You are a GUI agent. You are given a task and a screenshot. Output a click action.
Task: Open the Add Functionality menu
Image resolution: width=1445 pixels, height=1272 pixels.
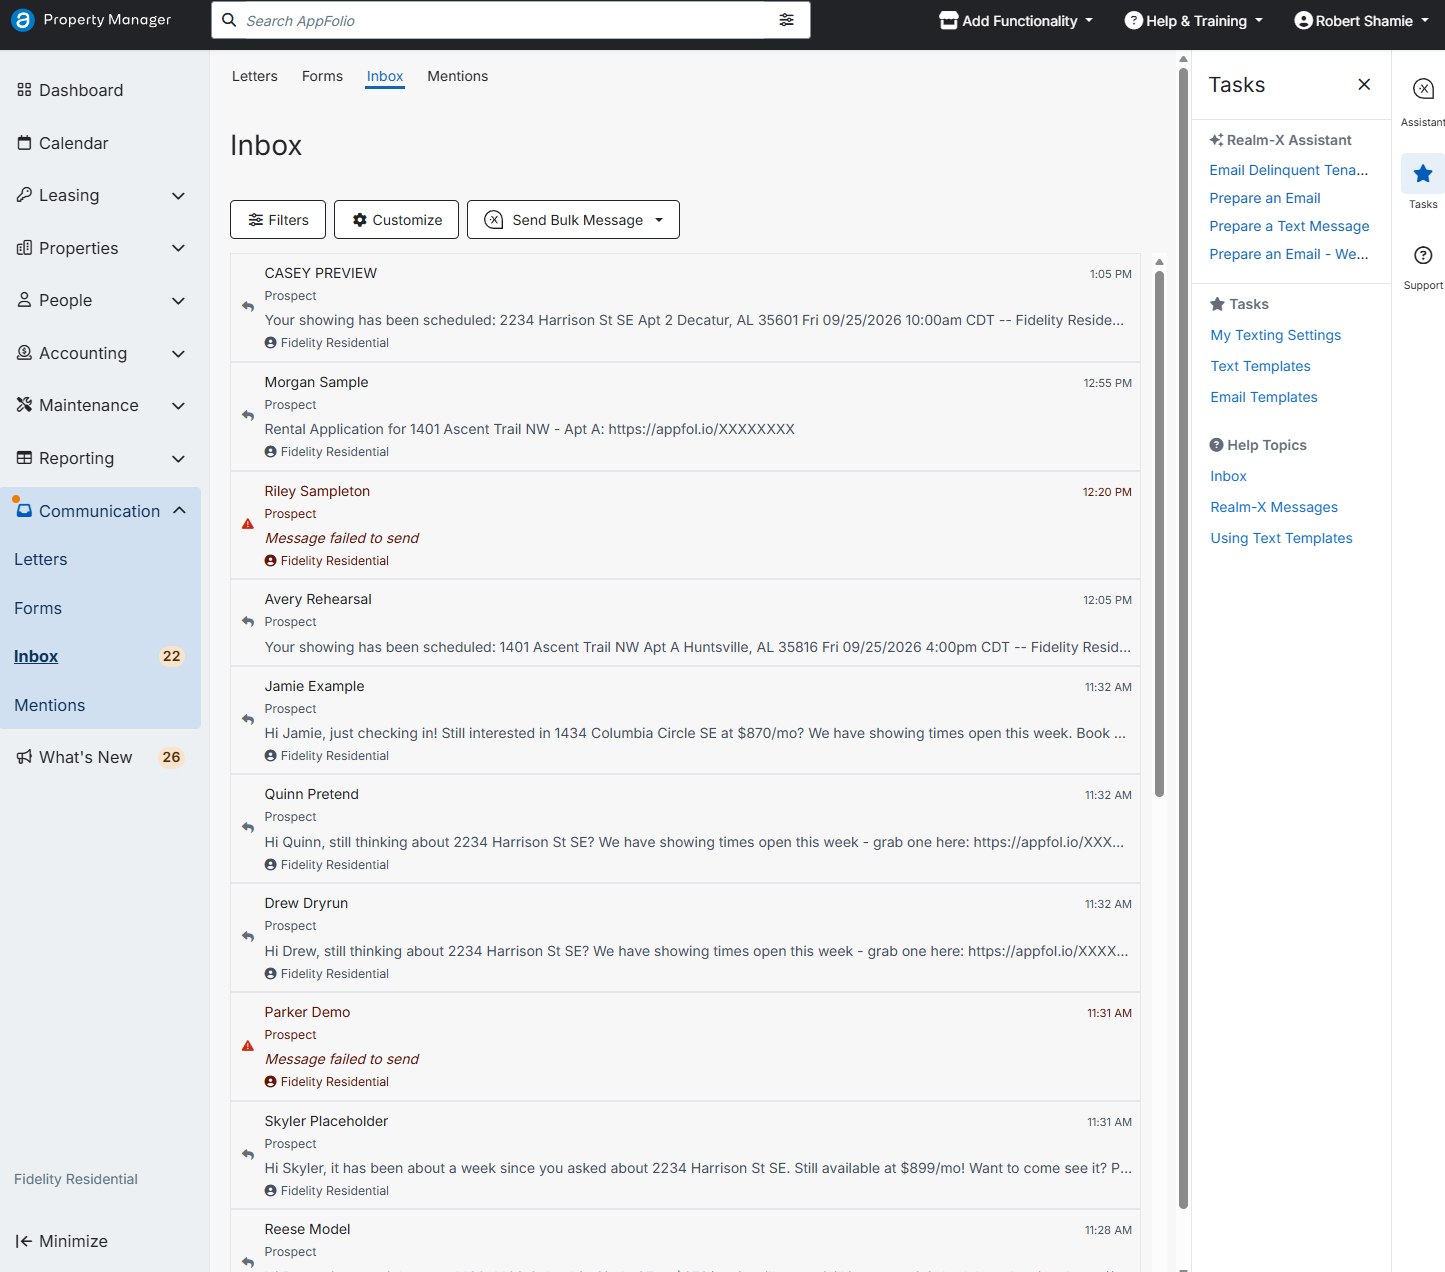coord(1017,21)
